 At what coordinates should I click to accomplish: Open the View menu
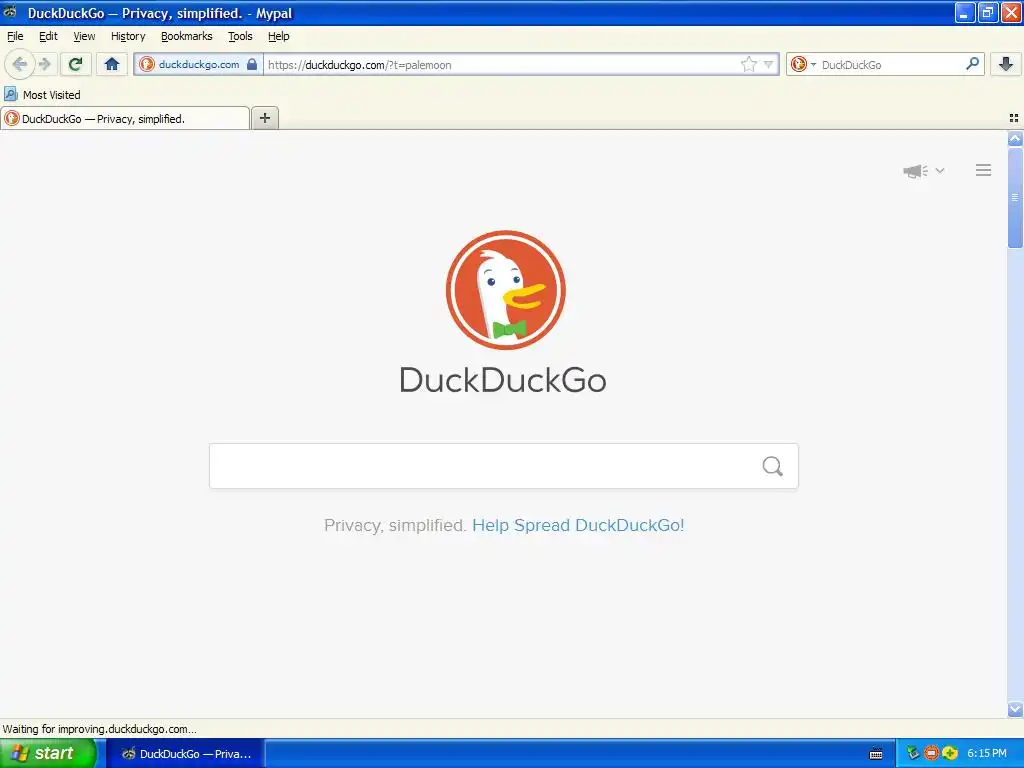[x=84, y=36]
